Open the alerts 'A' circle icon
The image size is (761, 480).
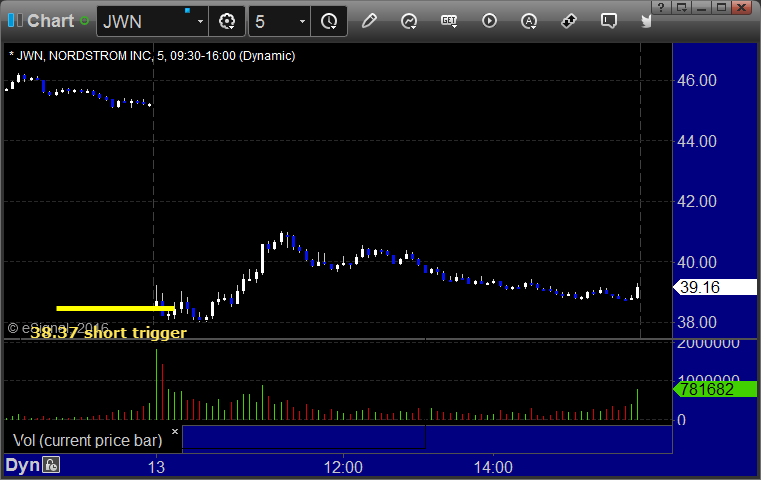click(529, 21)
